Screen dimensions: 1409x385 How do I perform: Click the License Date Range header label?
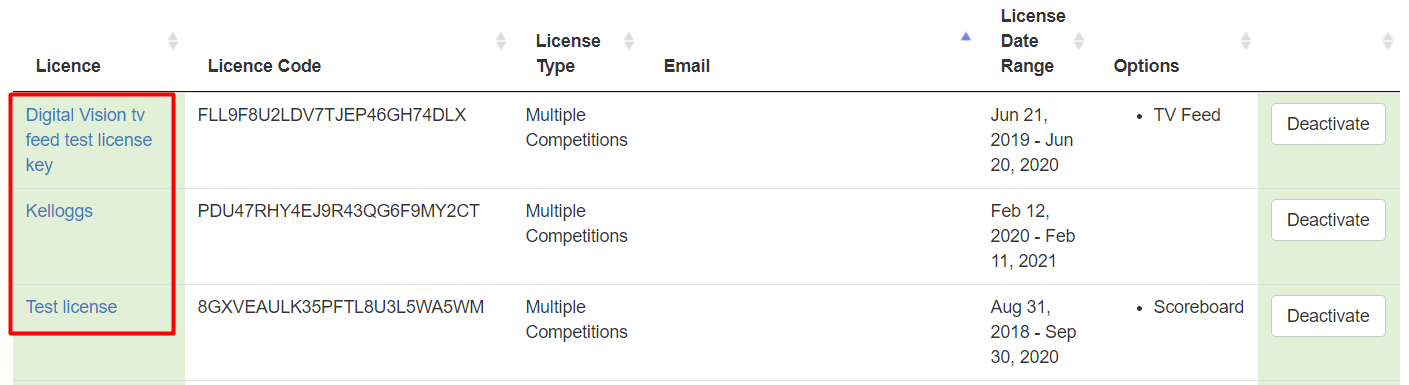(x=1033, y=41)
